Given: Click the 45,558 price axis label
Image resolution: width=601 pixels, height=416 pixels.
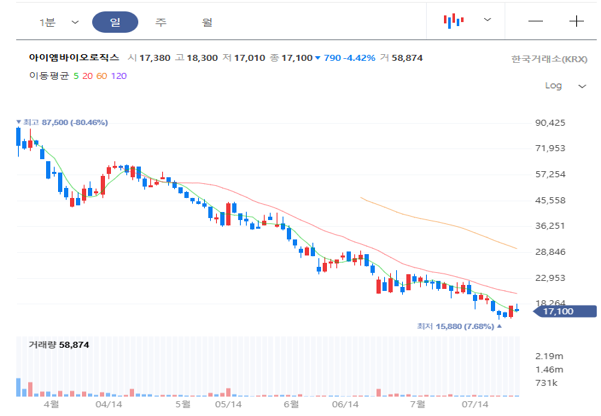Looking at the screenshot, I should [x=550, y=200].
